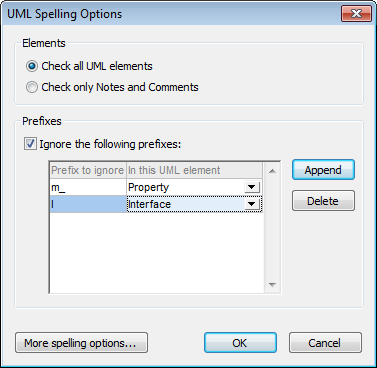
Task: Select the I prefix cell
Action: (88, 204)
